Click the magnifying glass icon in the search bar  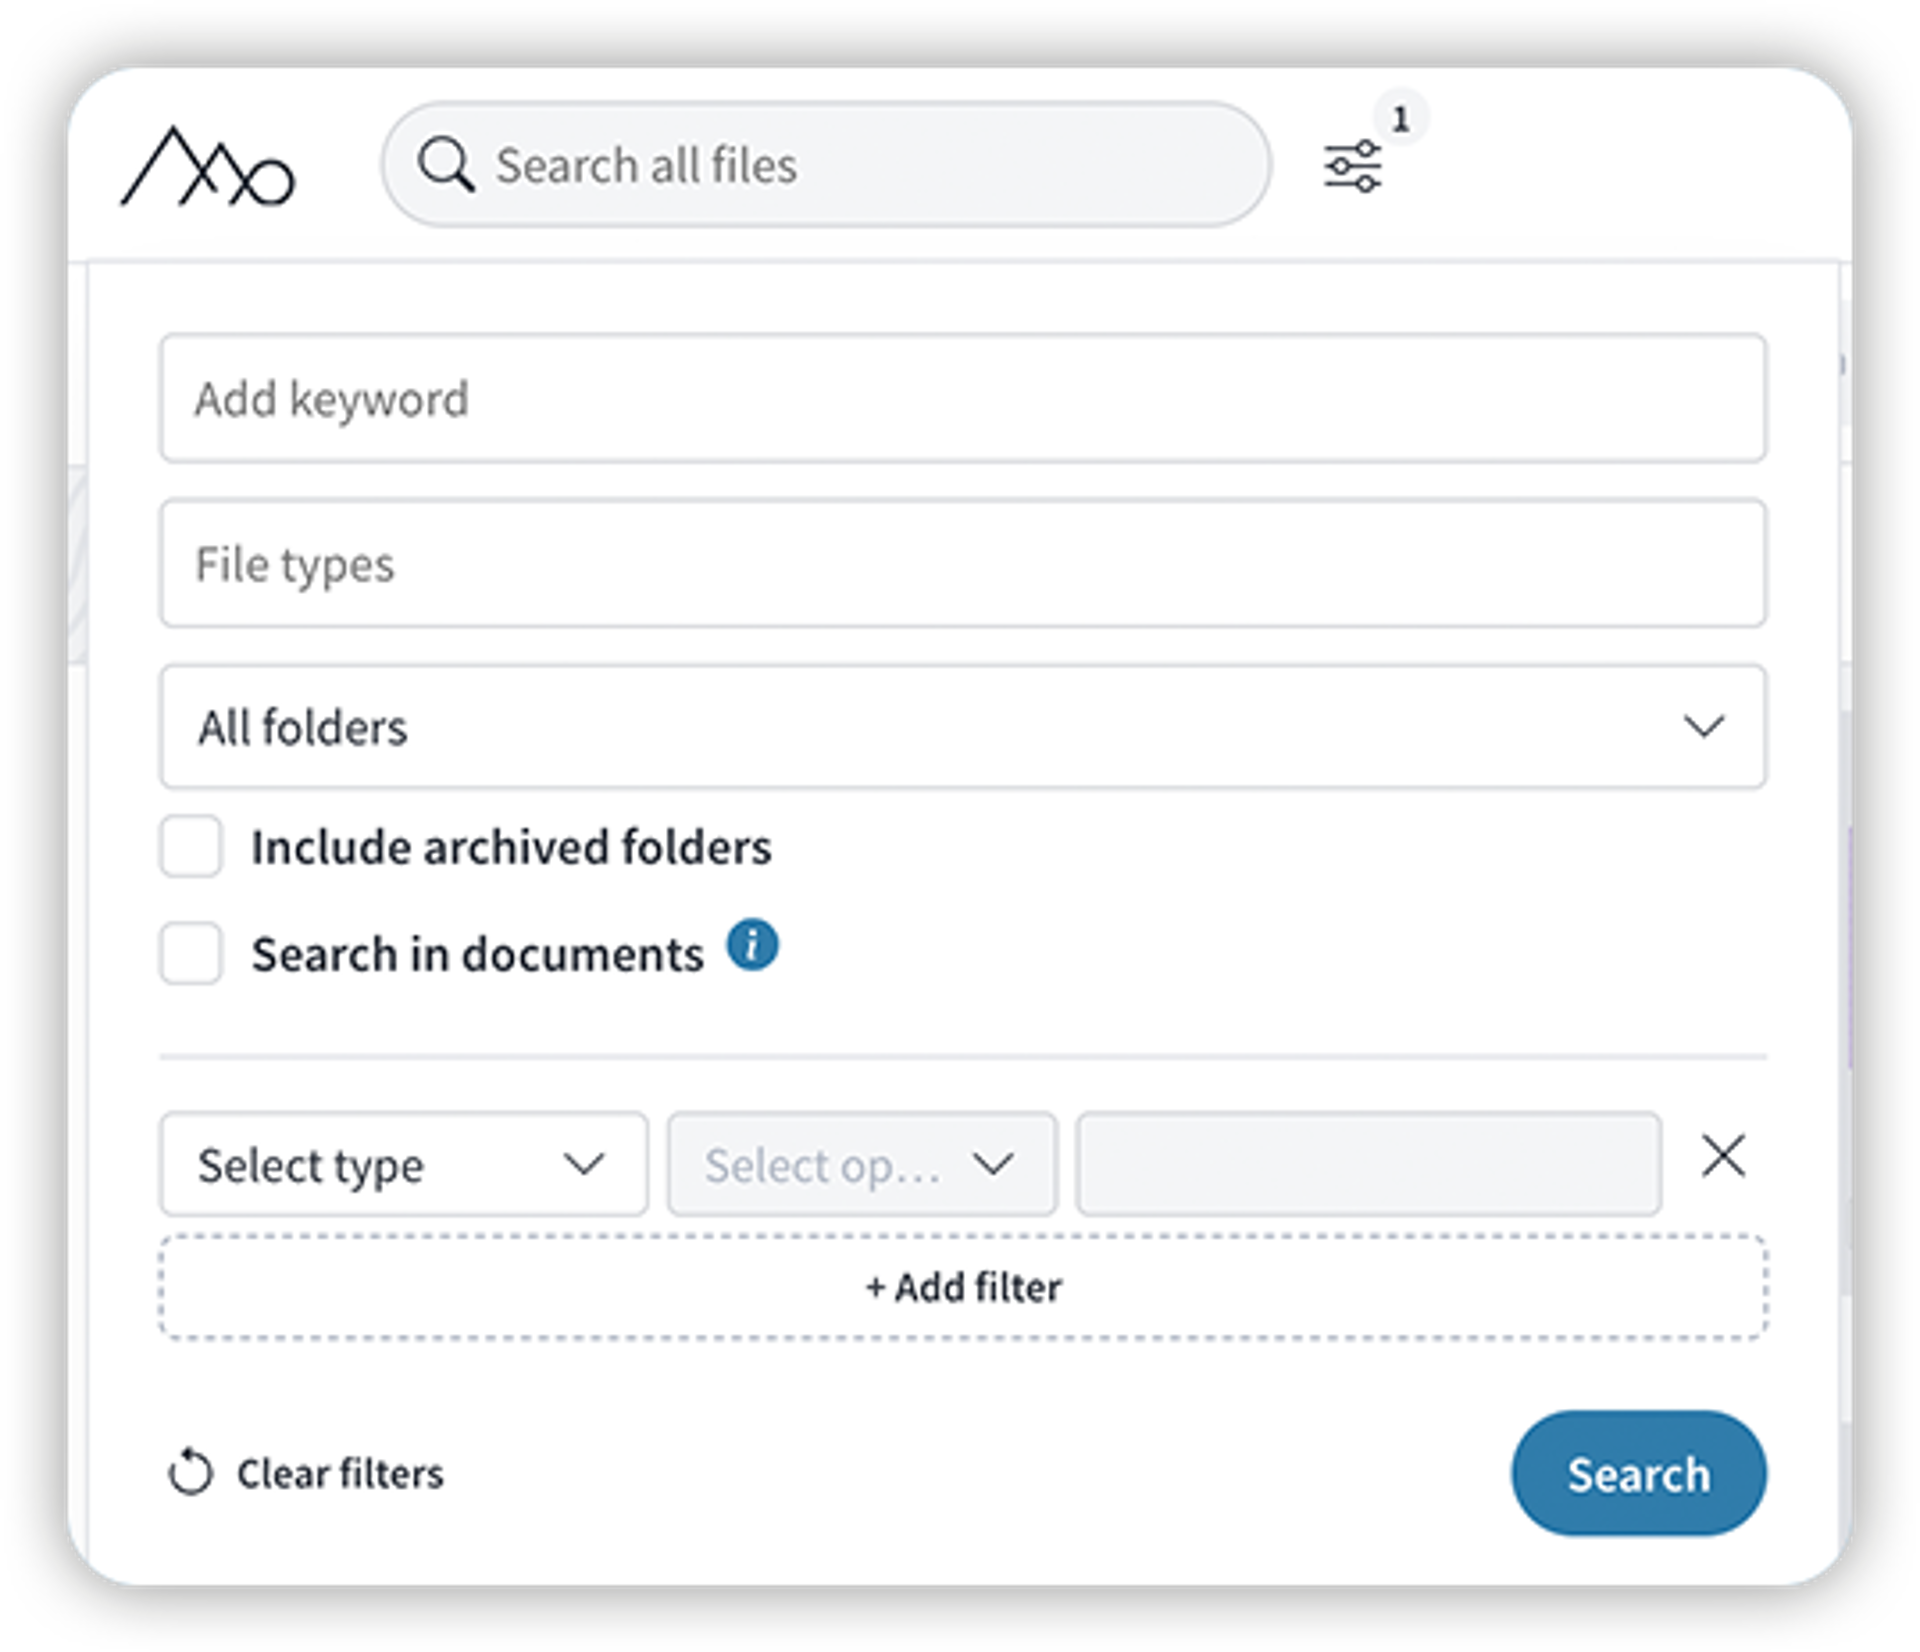pos(449,165)
